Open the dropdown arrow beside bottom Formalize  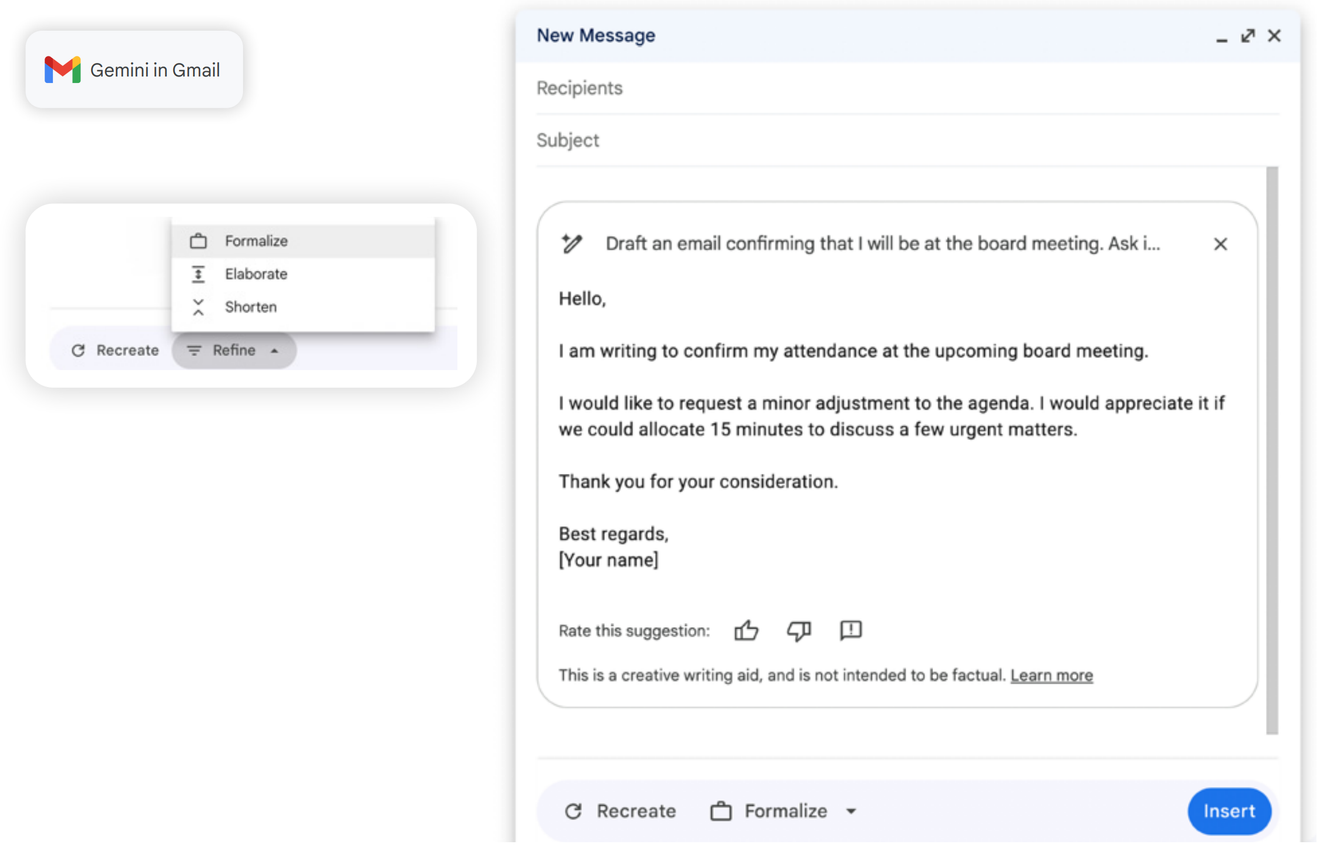point(851,812)
